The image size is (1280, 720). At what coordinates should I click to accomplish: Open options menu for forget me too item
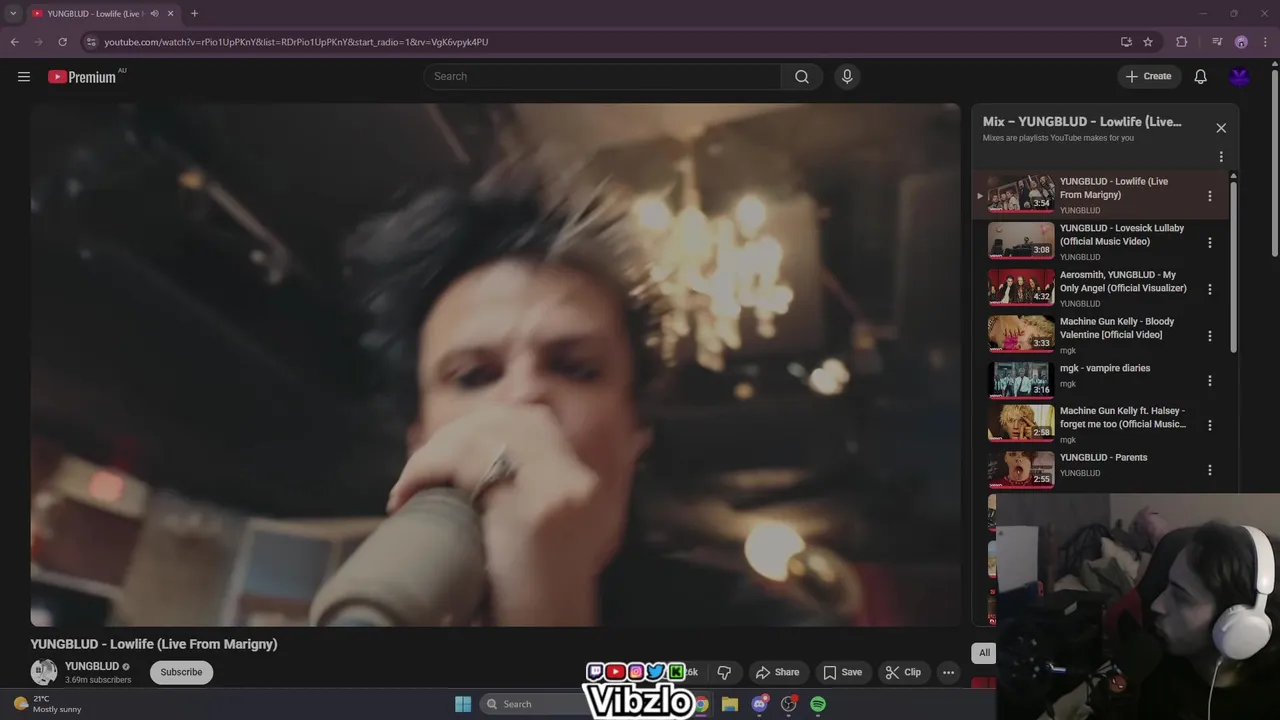click(1210, 425)
